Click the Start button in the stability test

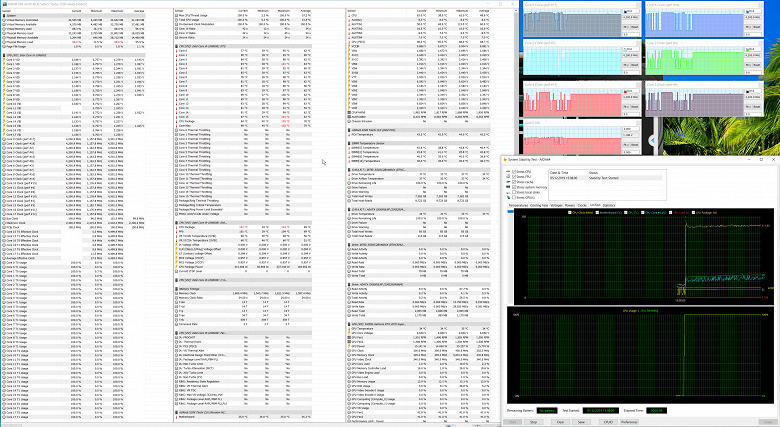[512, 422]
